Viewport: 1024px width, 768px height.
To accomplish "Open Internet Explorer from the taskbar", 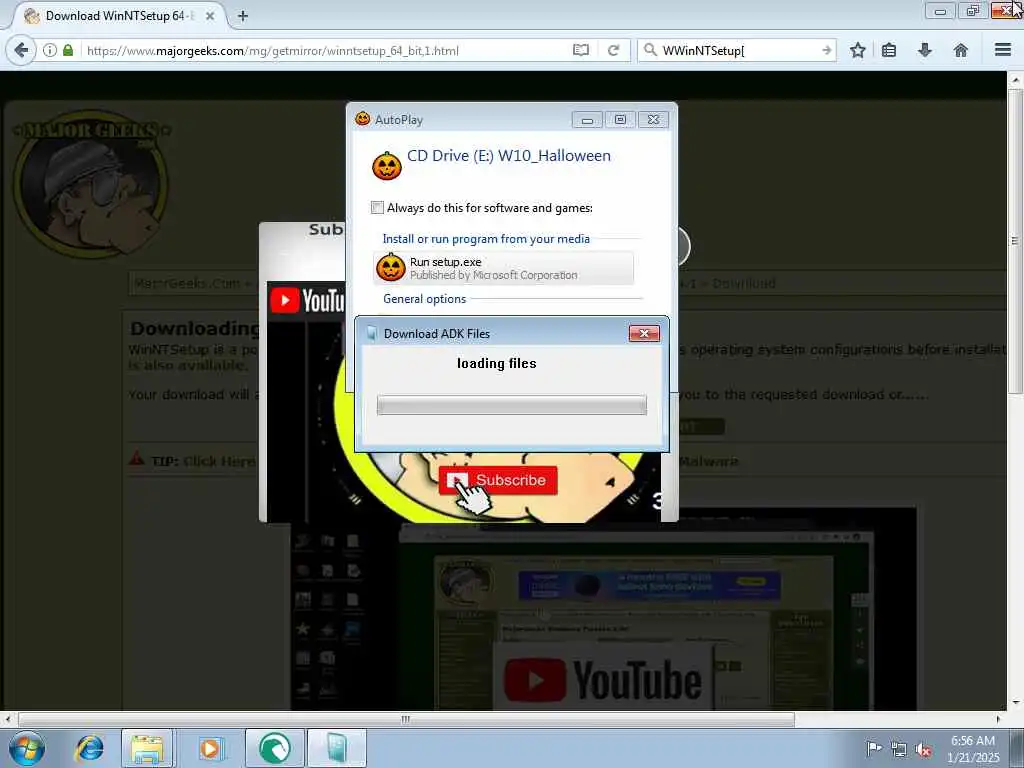I will 89,748.
